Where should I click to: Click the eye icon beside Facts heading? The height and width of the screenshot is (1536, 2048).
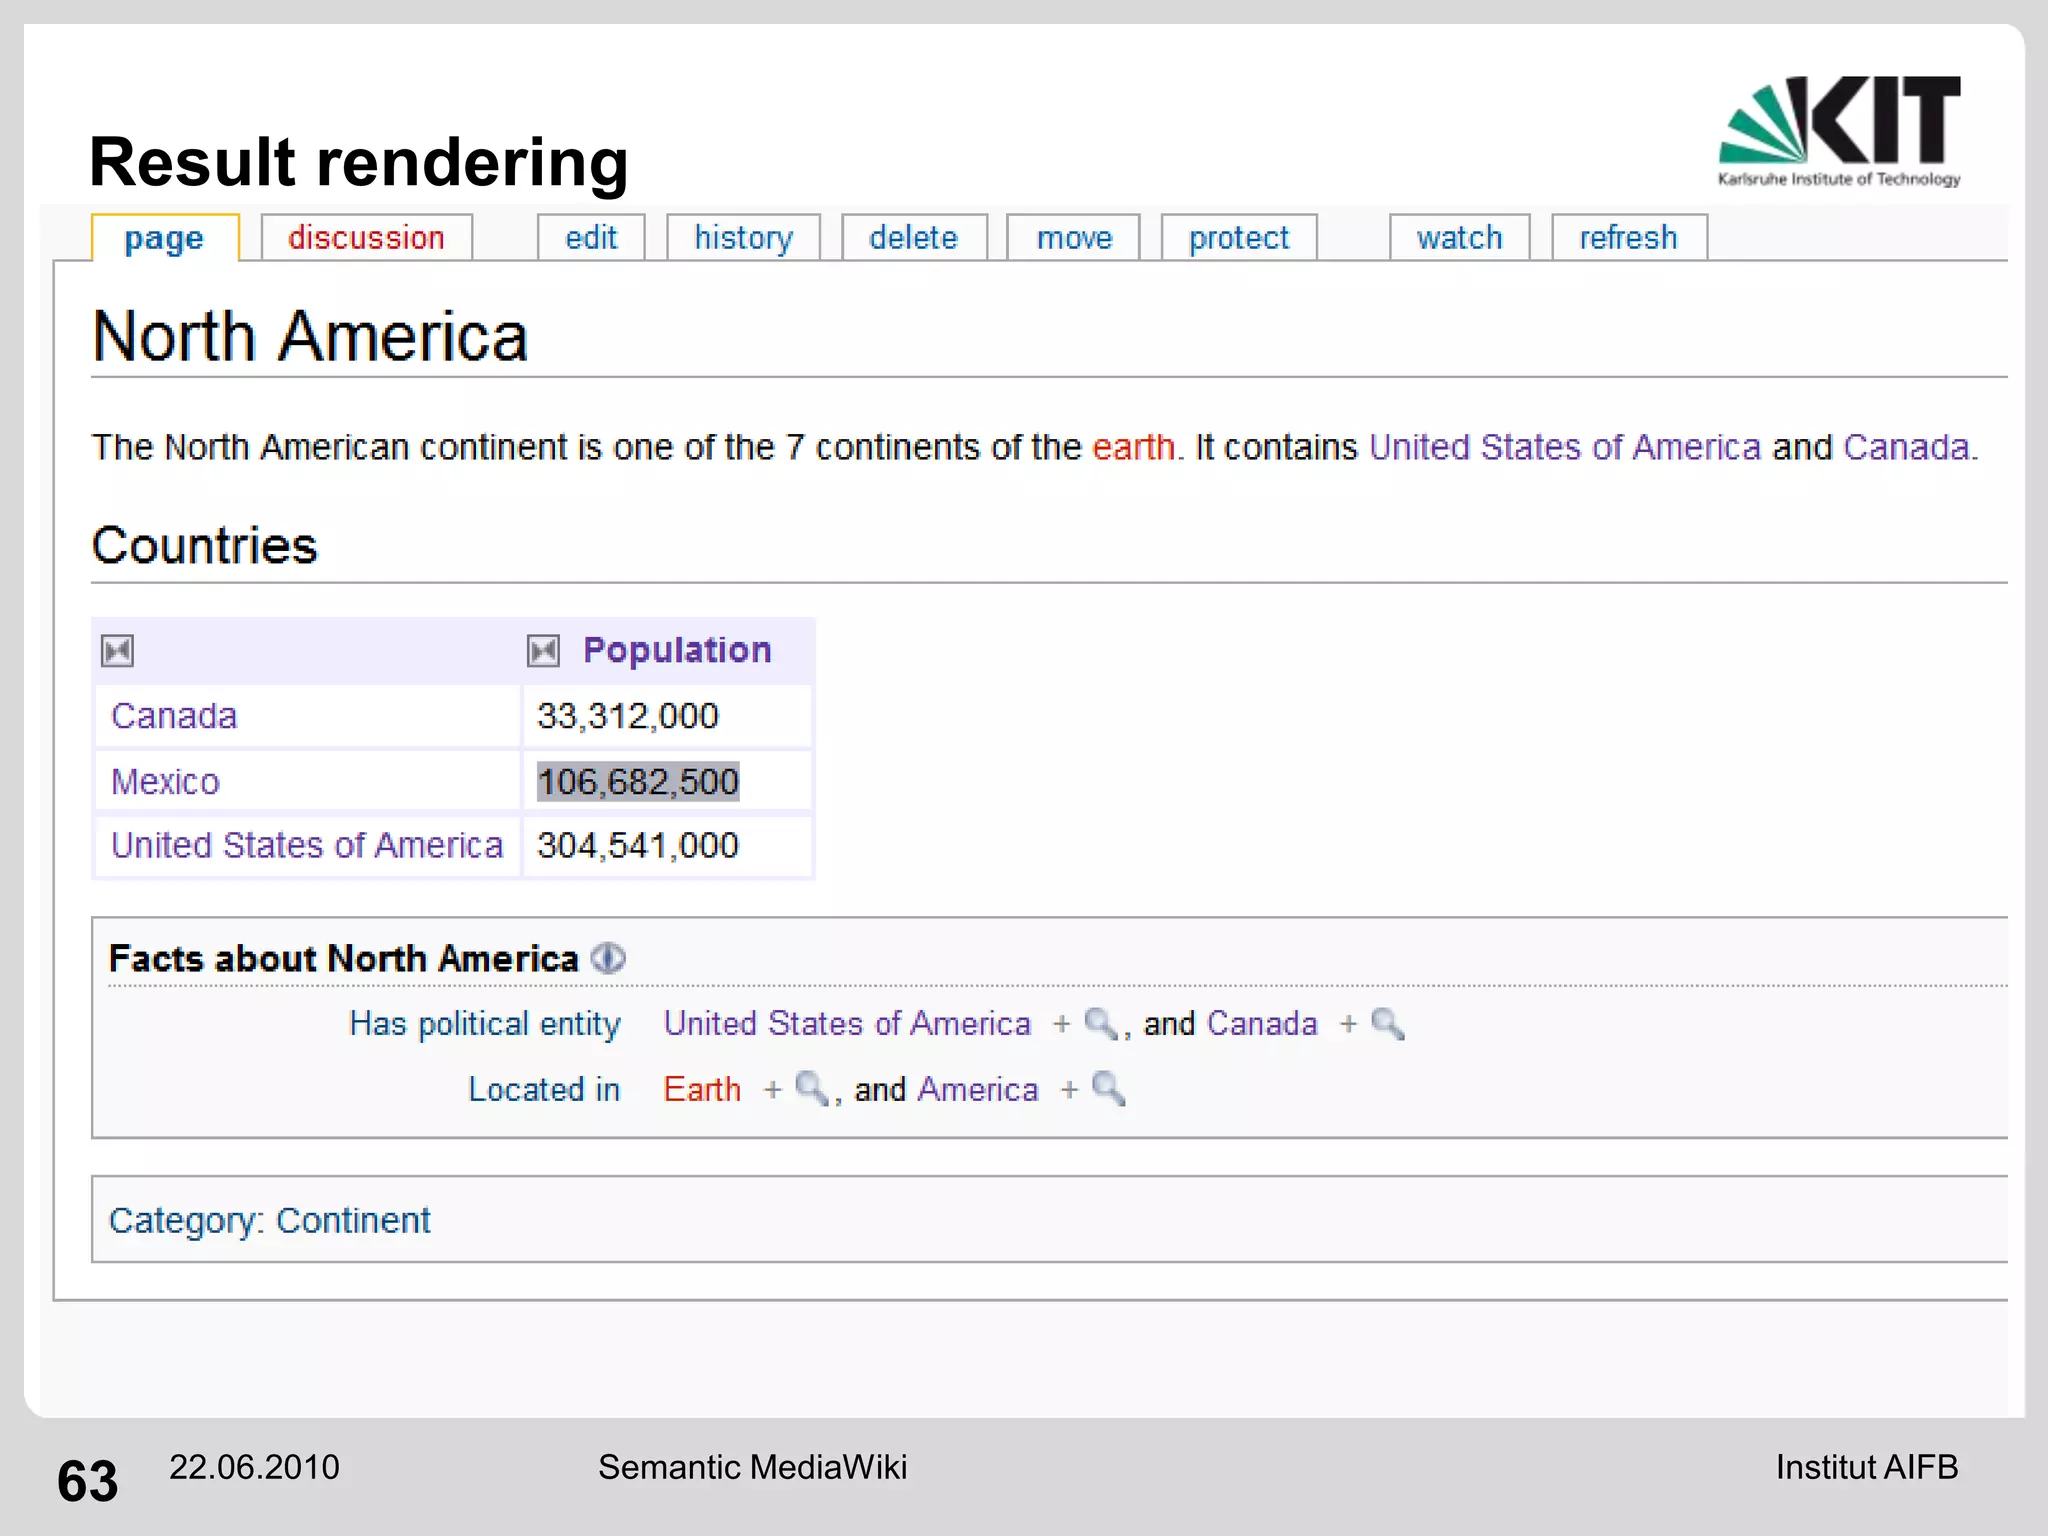(x=608, y=958)
